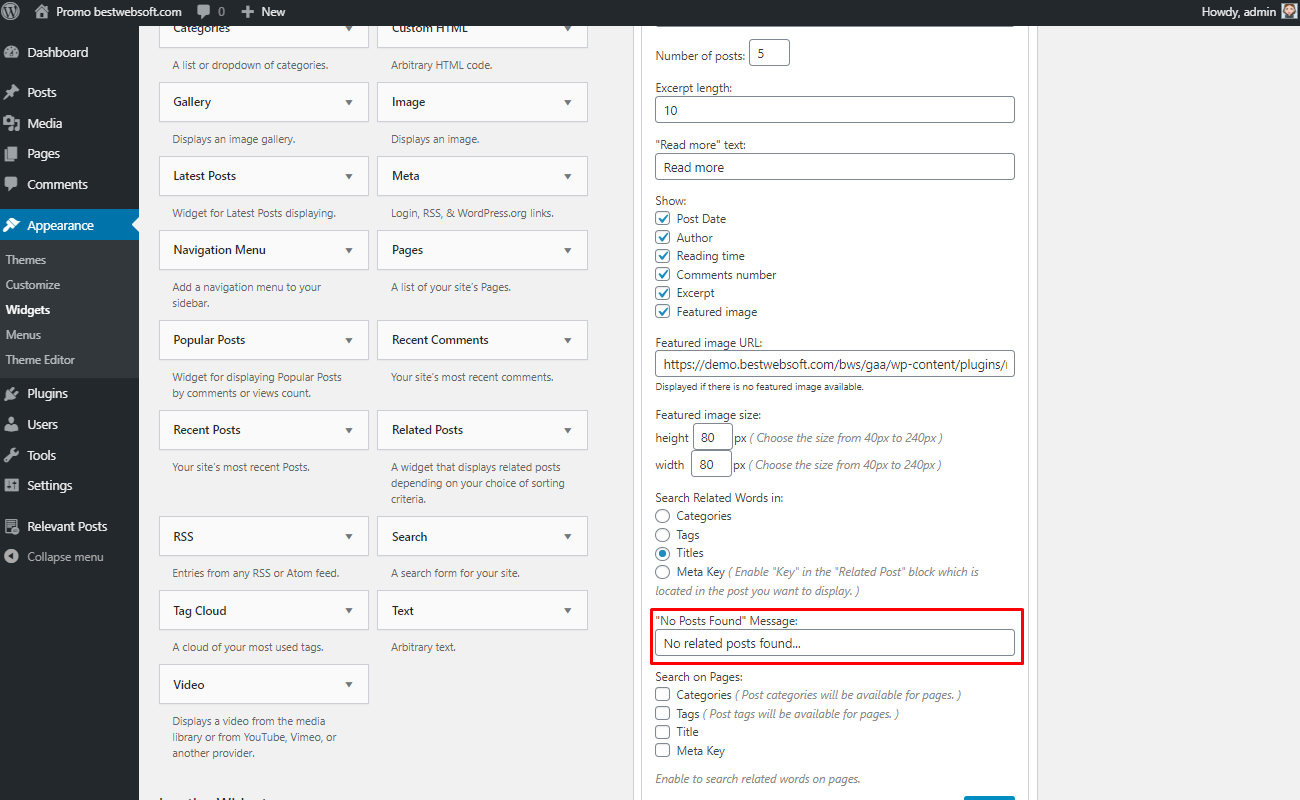
Task: Open admin avatar in top right
Action: (1289, 12)
